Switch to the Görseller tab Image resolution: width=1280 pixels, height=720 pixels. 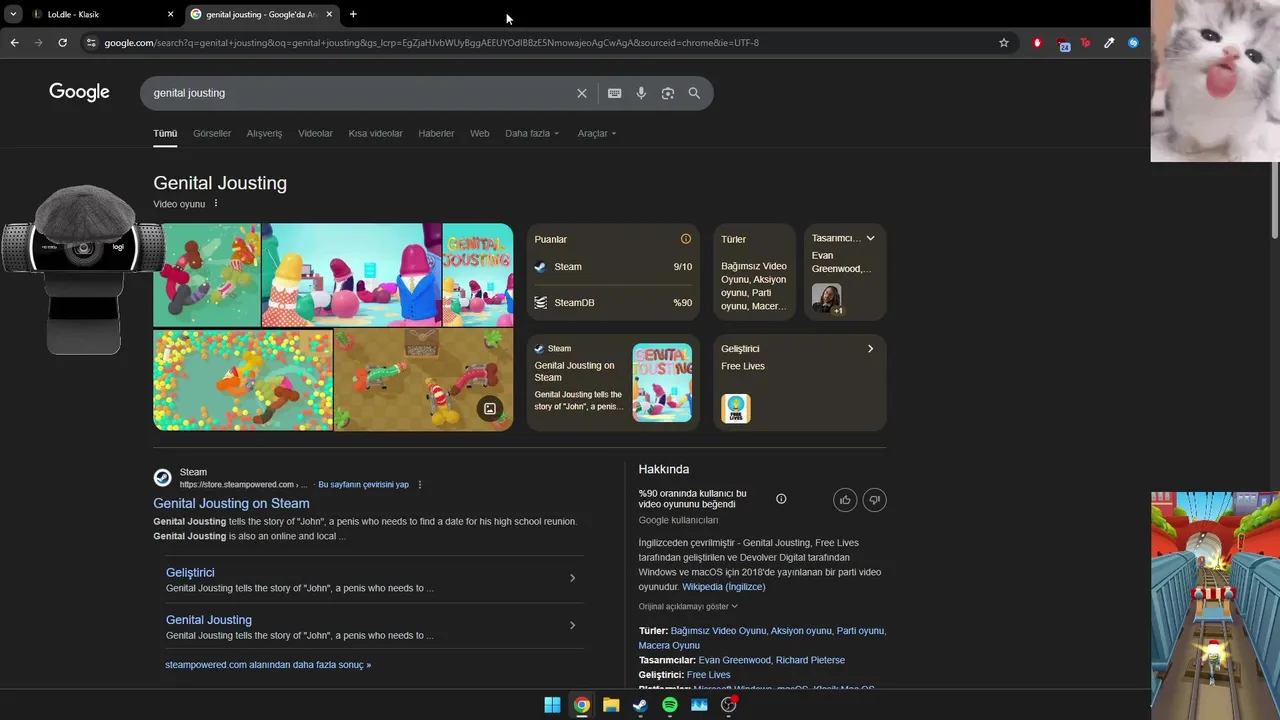[x=212, y=133]
